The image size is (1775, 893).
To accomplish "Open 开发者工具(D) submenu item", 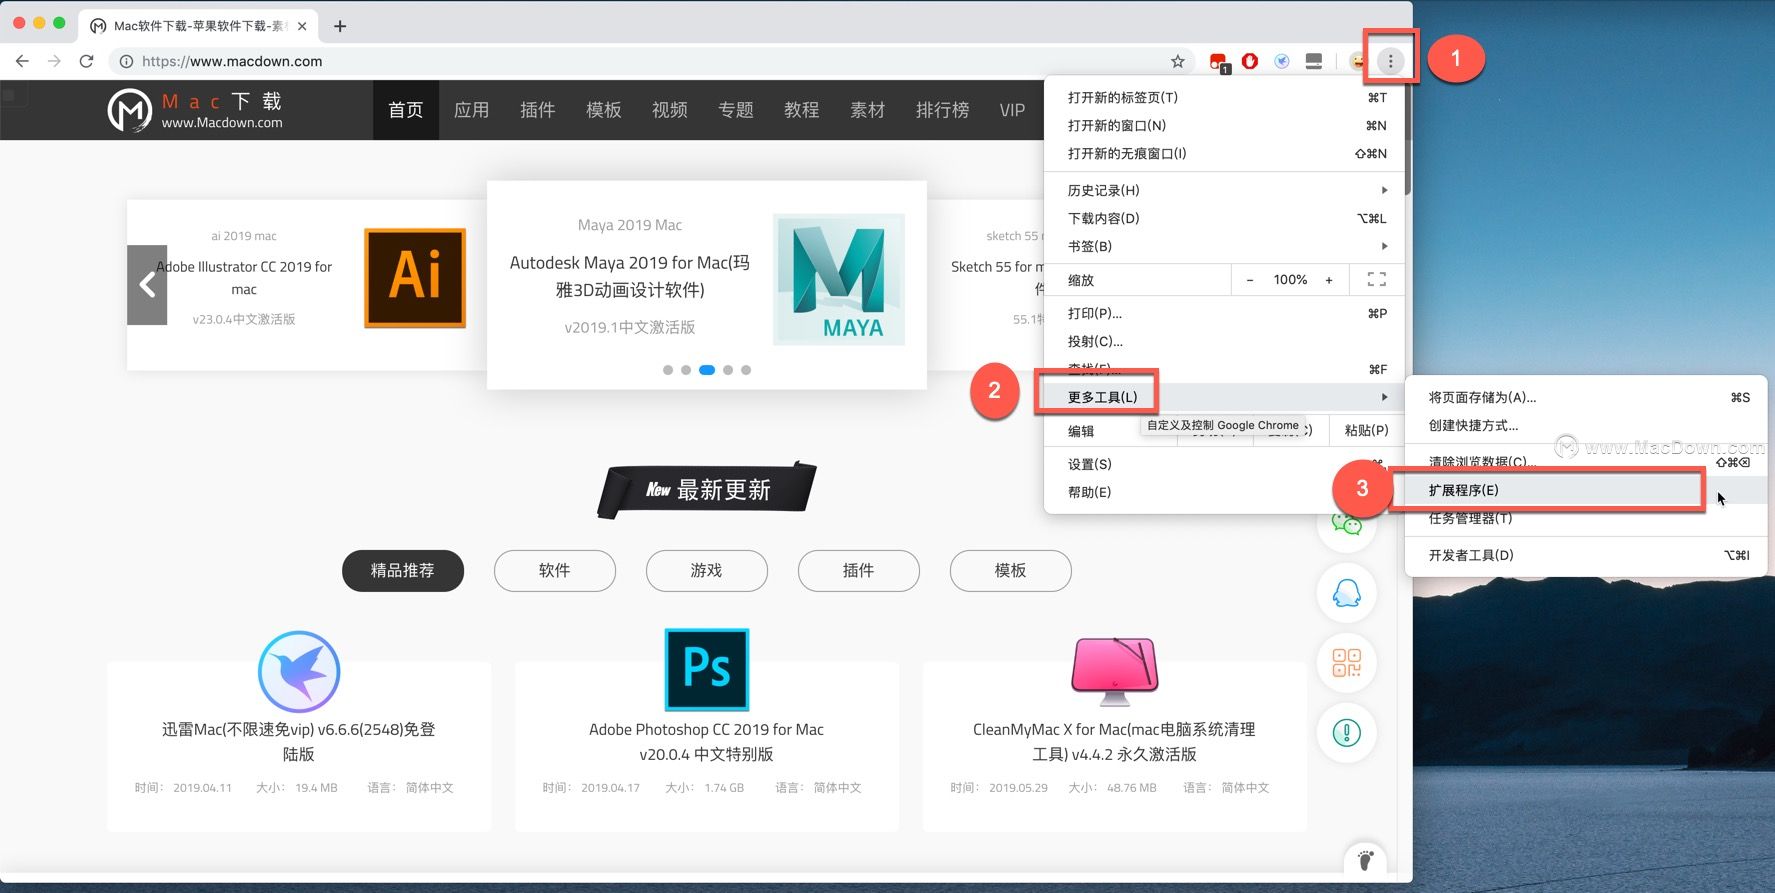I will tap(1587, 555).
